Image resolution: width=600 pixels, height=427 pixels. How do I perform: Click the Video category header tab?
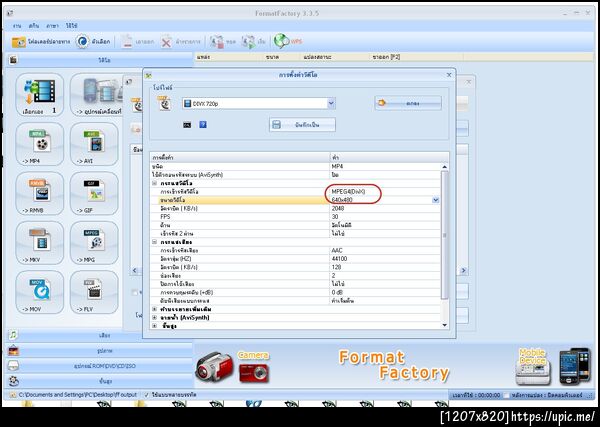[x=99, y=60]
